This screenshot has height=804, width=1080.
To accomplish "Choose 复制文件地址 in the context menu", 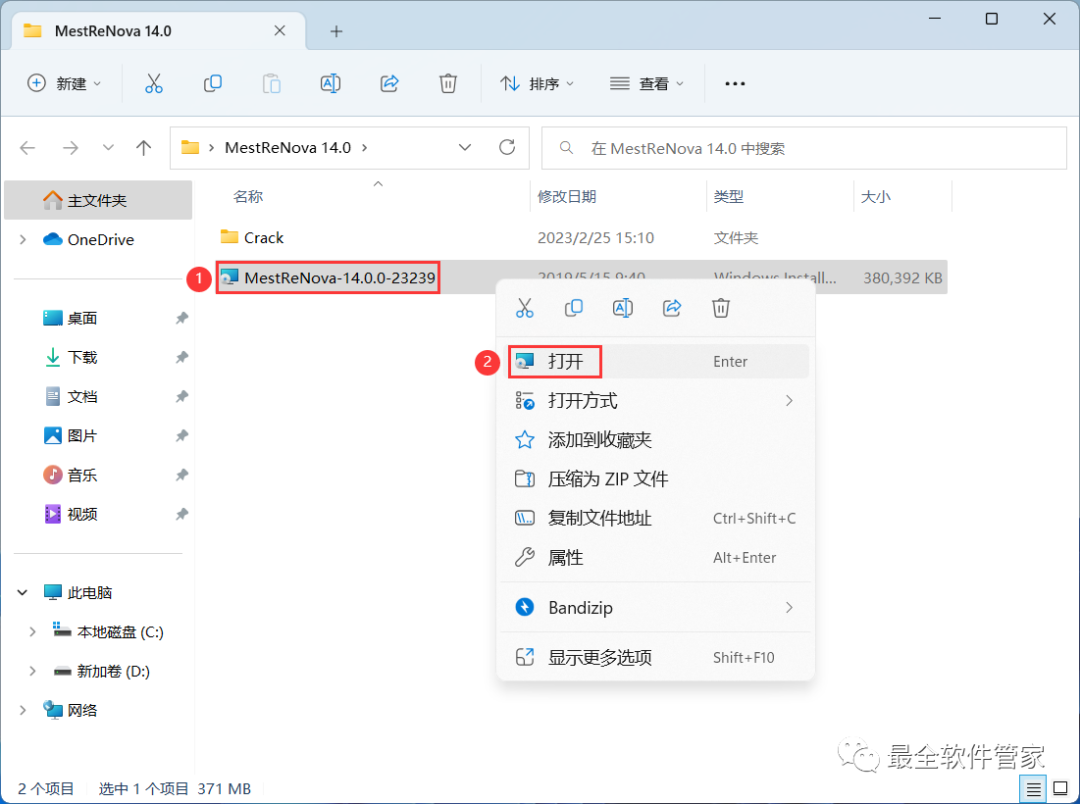I will [x=655, y=518].
